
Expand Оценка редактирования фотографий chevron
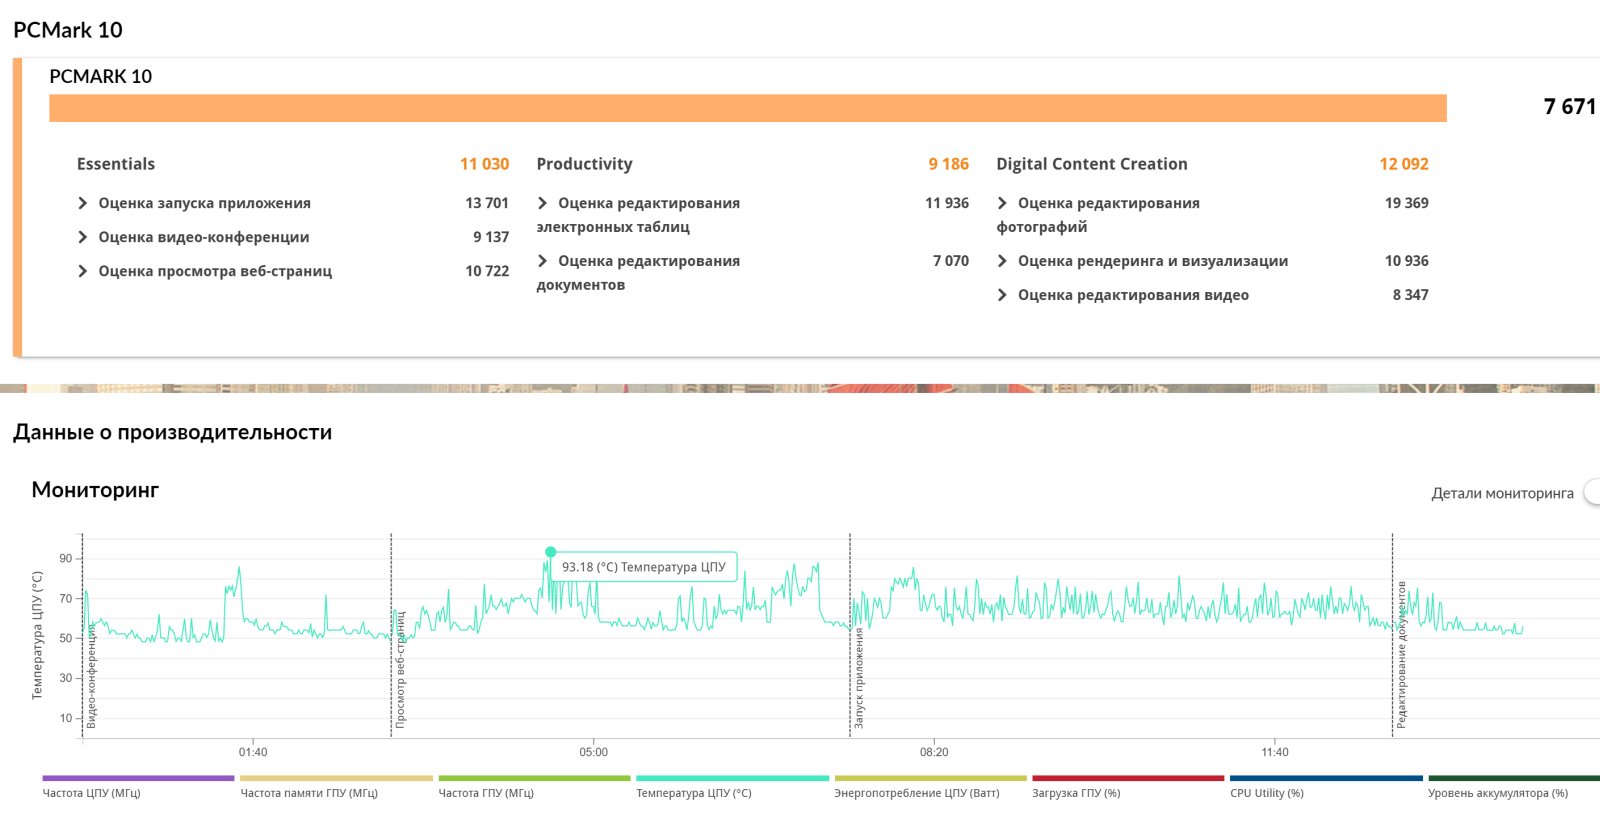tap(1003, 203)
